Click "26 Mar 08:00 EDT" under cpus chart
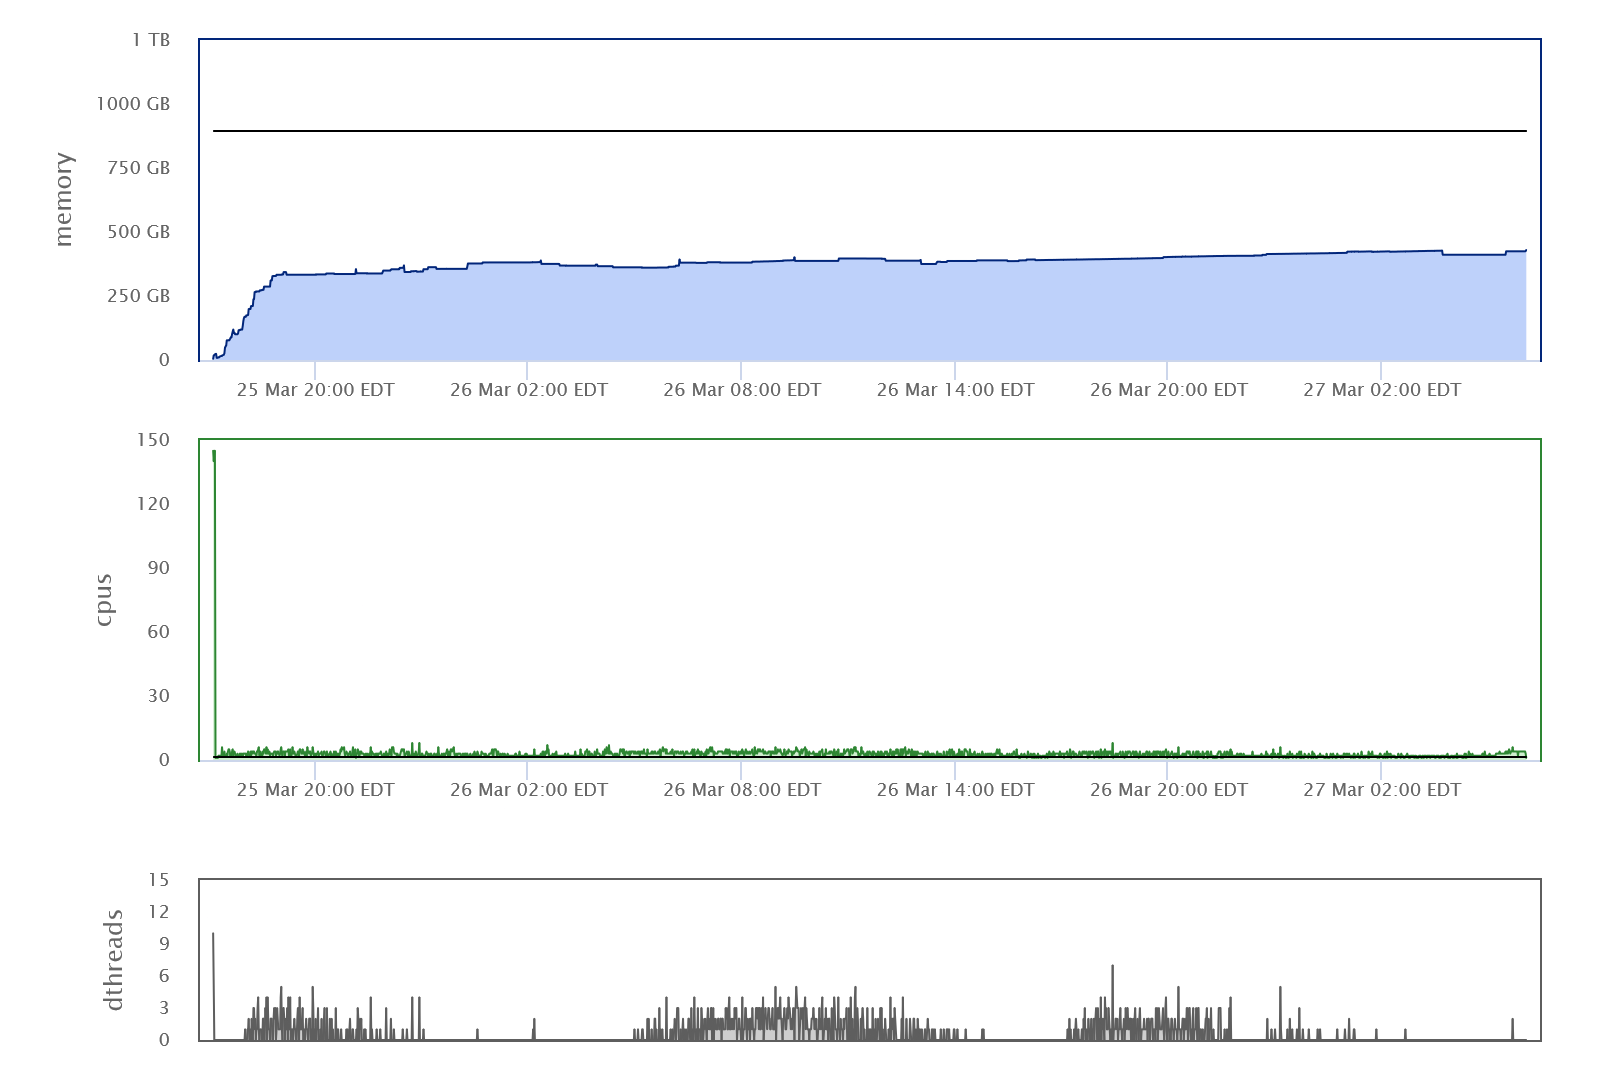The image size is (1620, 1080). point(742,790)
